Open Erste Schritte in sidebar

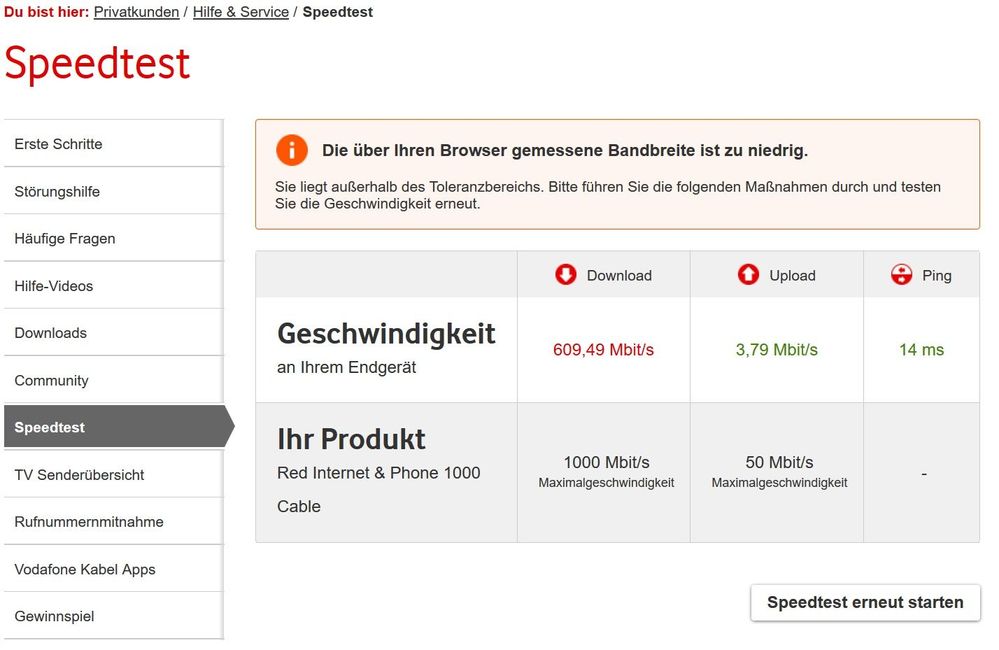pos(58,144)
